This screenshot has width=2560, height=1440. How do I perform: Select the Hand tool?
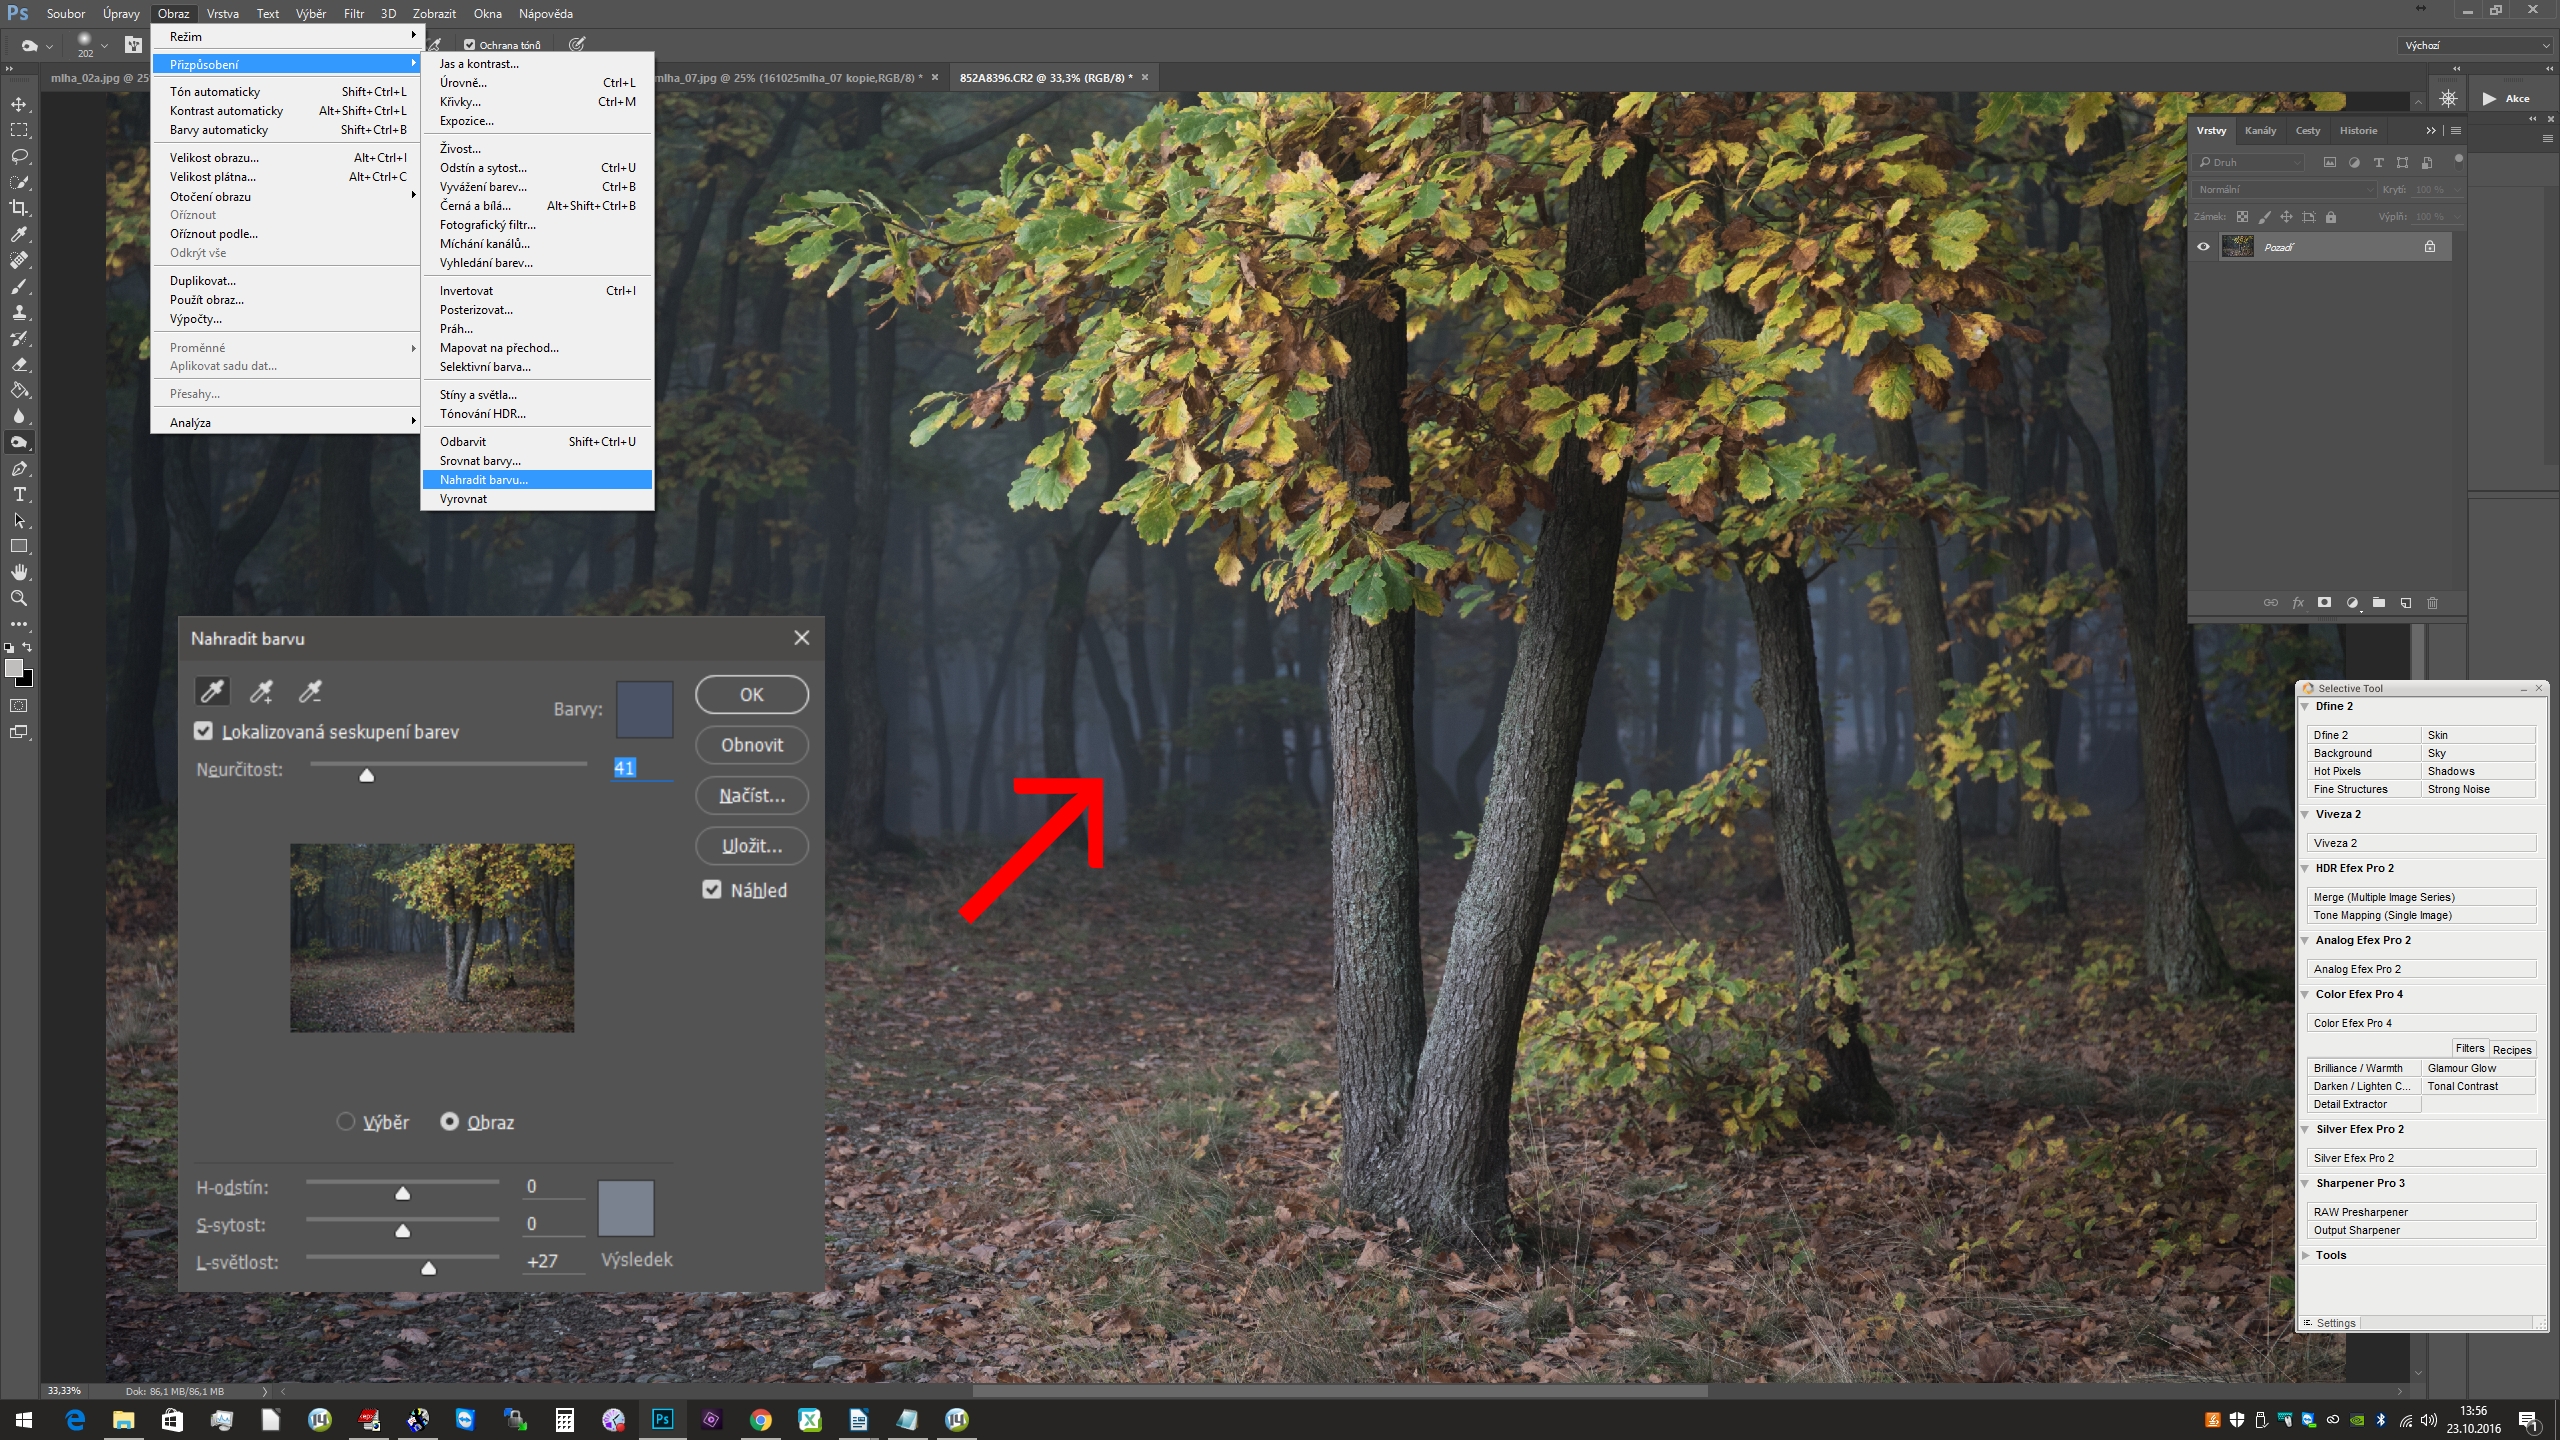coord(19,572)
